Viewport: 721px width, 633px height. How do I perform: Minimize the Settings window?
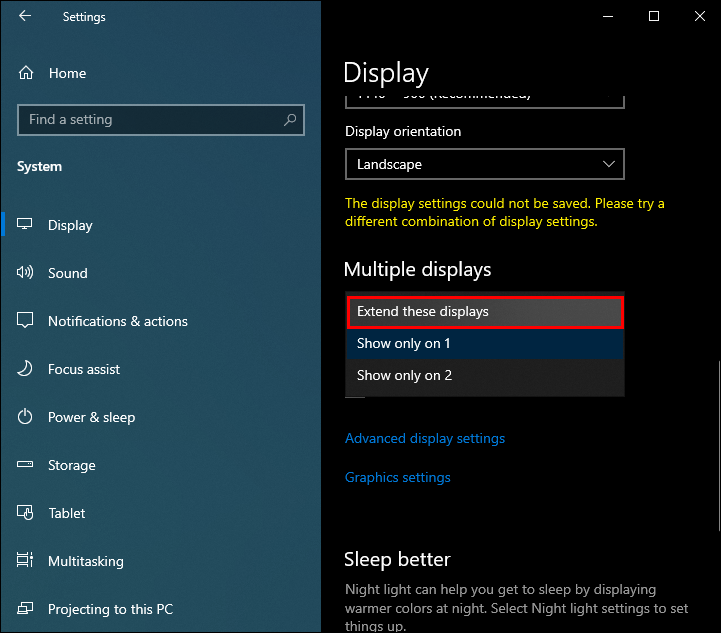coord(608,17)
